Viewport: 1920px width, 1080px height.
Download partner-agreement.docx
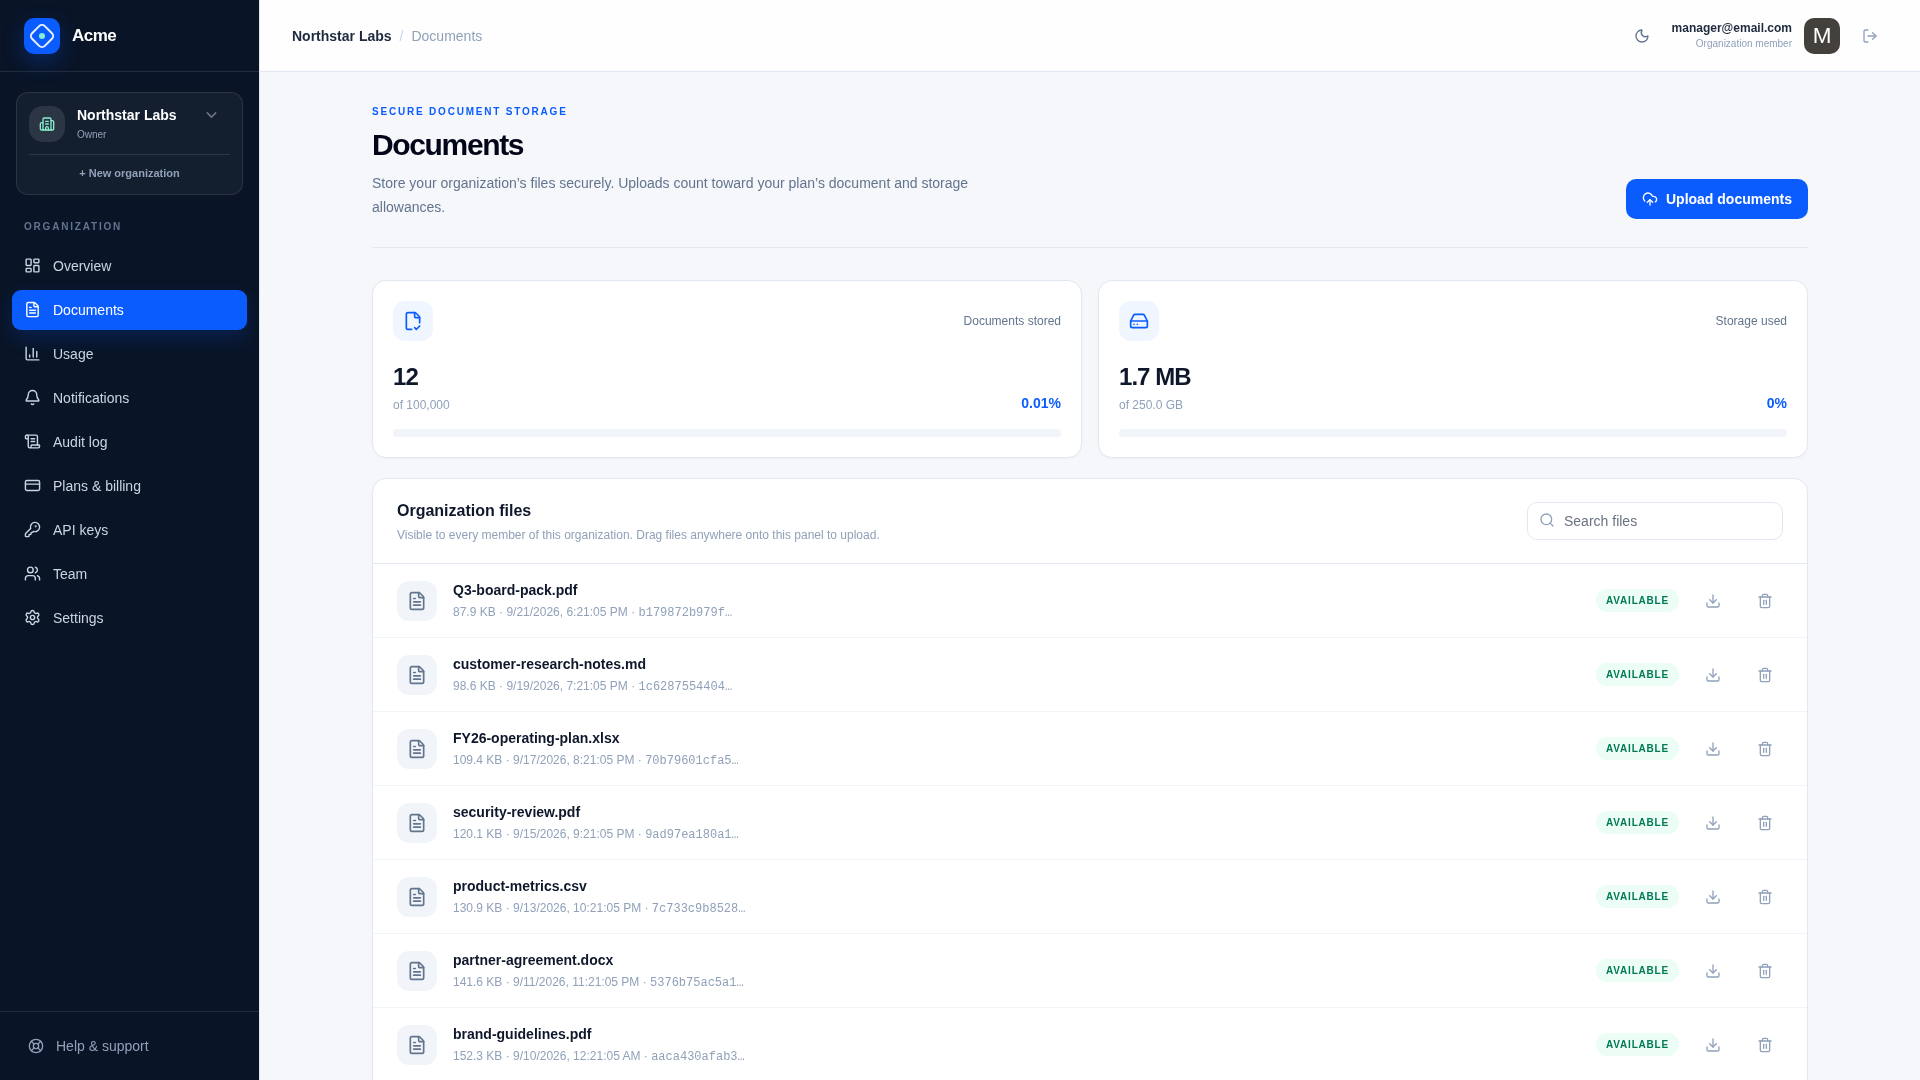(x=1713, y=971)
